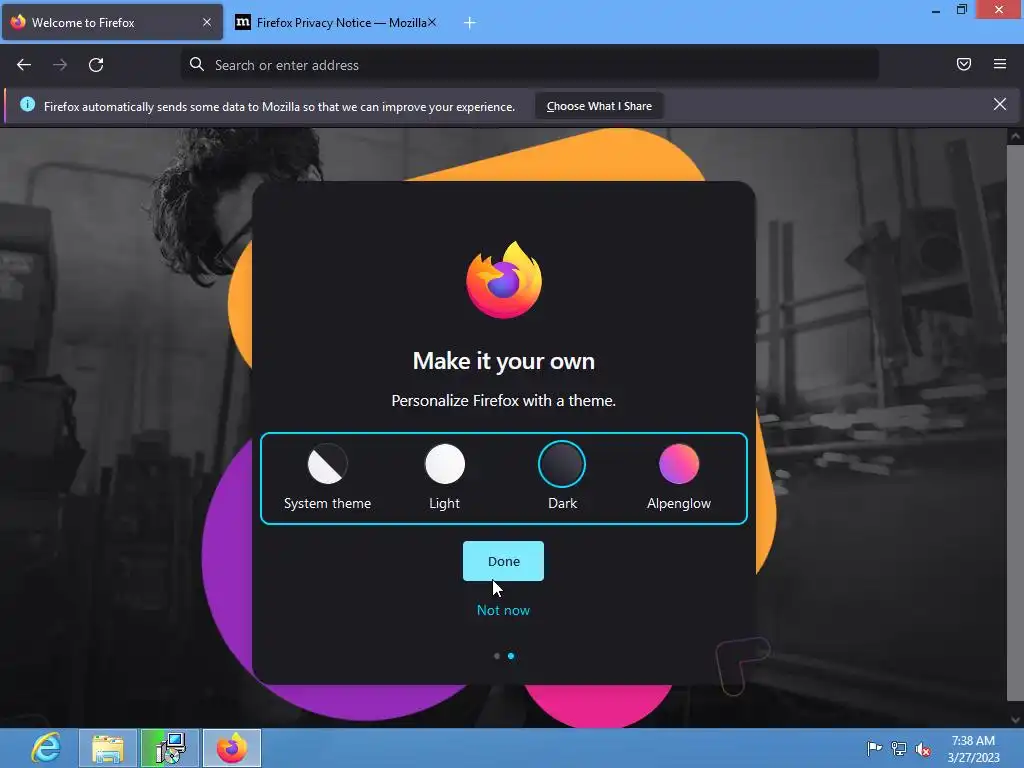Select the System theme option
This screenshot has height=768, width=1024.
coord(327,477)
